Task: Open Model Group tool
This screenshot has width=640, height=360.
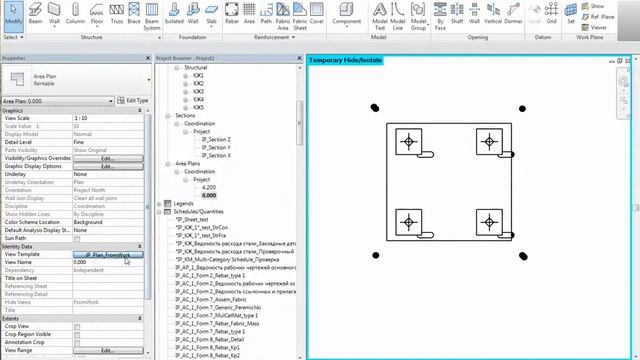Action: pos(418,17)
